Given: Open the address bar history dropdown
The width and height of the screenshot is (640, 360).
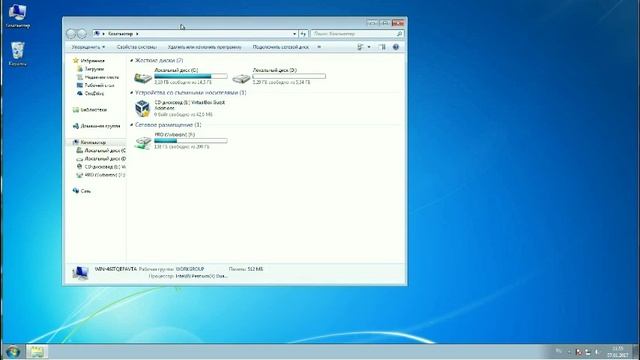Looking at the screenshot, I should tap(295, 34).
